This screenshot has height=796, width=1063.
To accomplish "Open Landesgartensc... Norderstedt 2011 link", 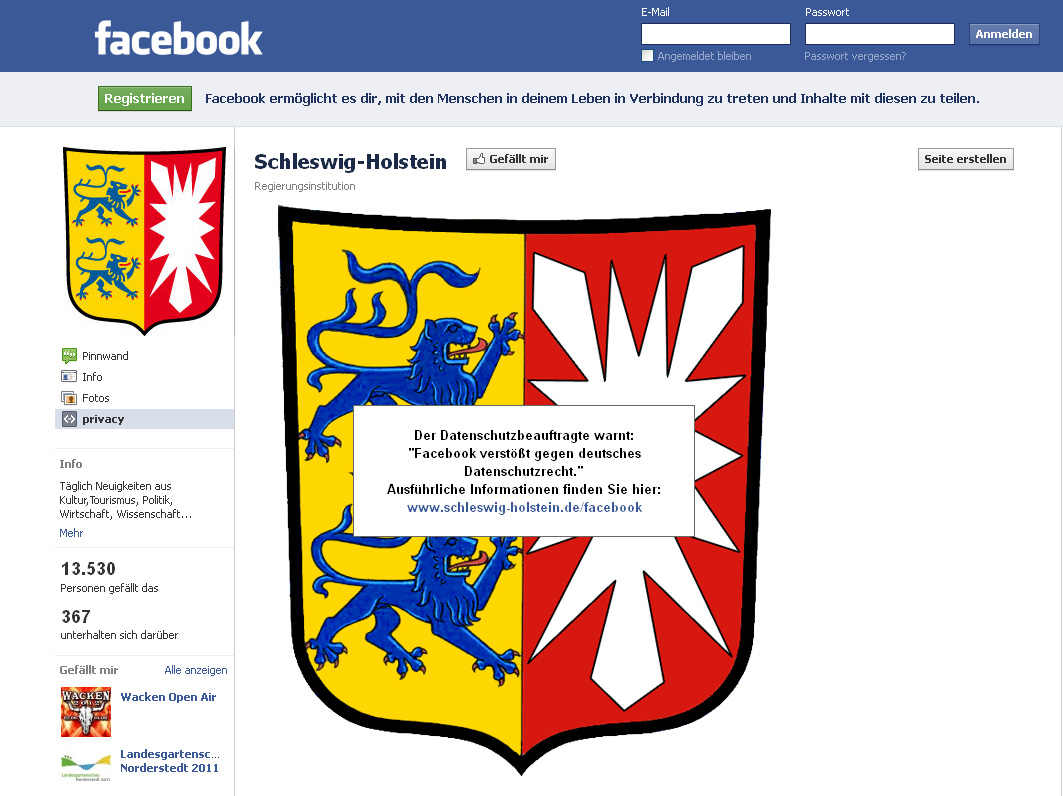I will [169, 761].
